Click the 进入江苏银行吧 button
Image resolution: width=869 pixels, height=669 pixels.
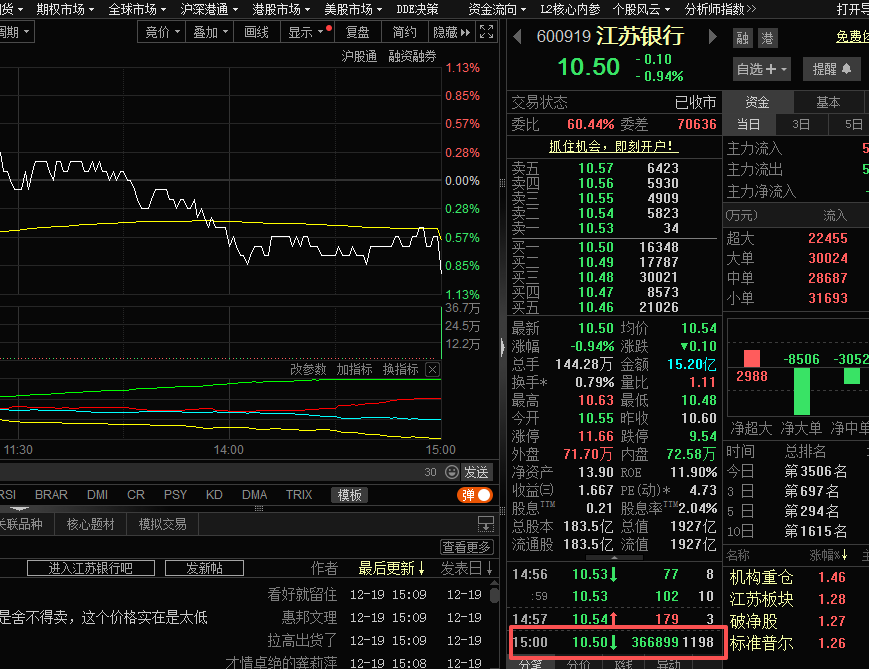[91, 568]
